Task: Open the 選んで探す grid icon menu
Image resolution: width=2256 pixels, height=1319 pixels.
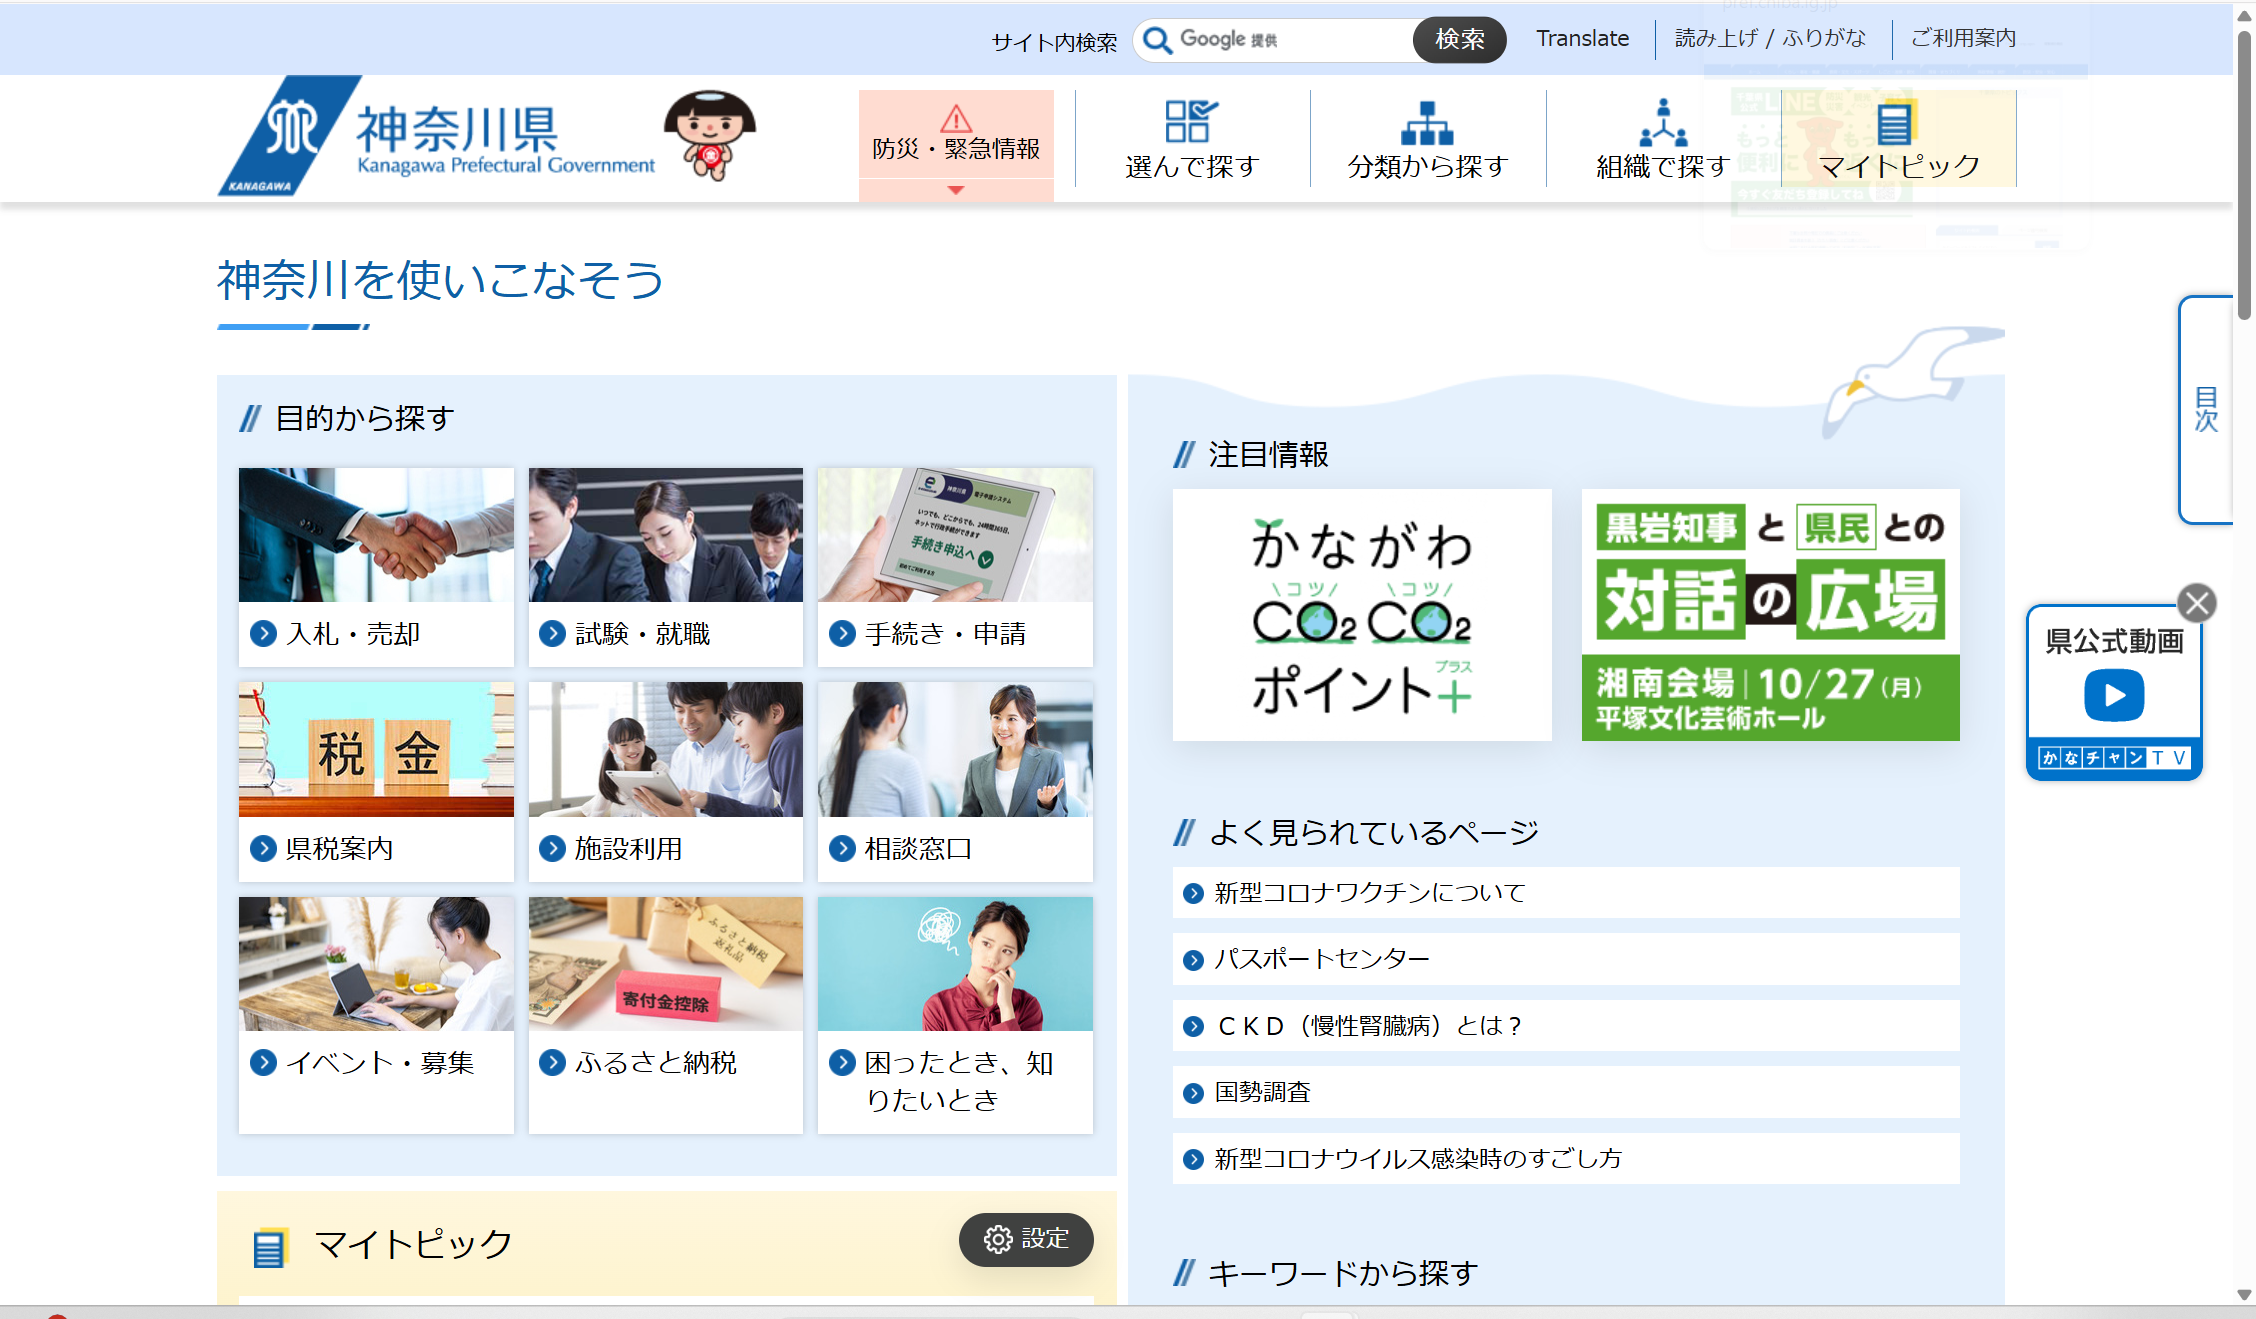Action: point(1191,122)
